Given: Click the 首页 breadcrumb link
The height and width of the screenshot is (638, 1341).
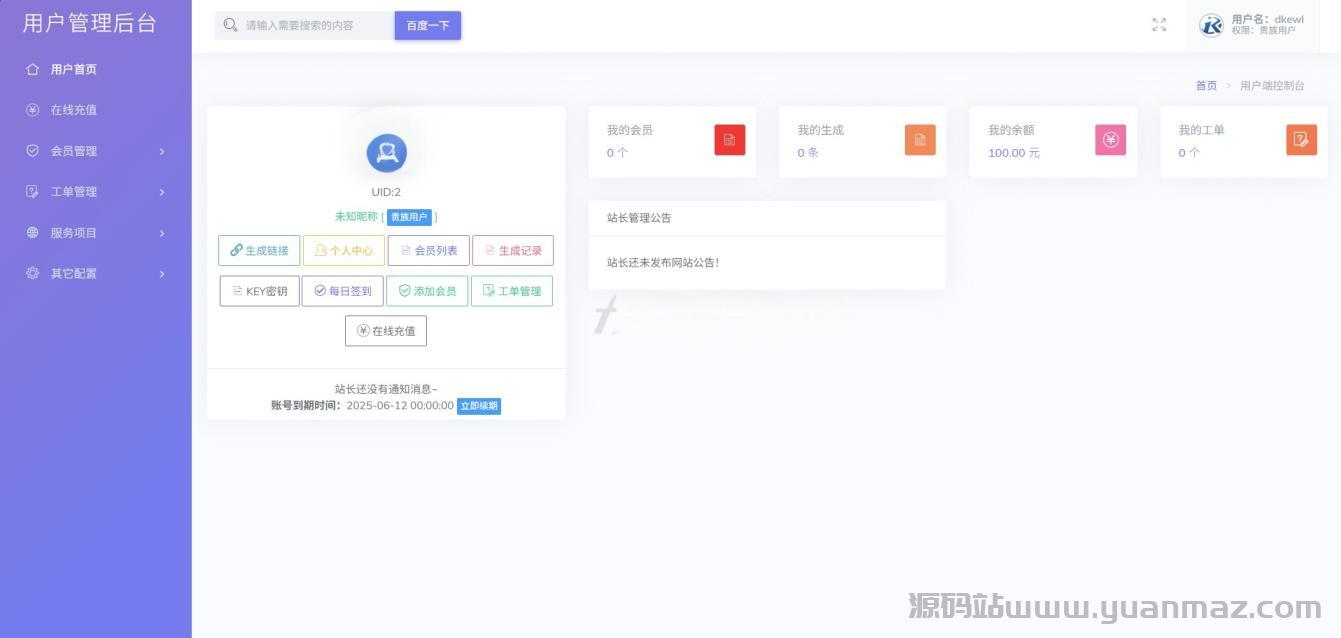Looking at the screenshot, I should 1206,85.
